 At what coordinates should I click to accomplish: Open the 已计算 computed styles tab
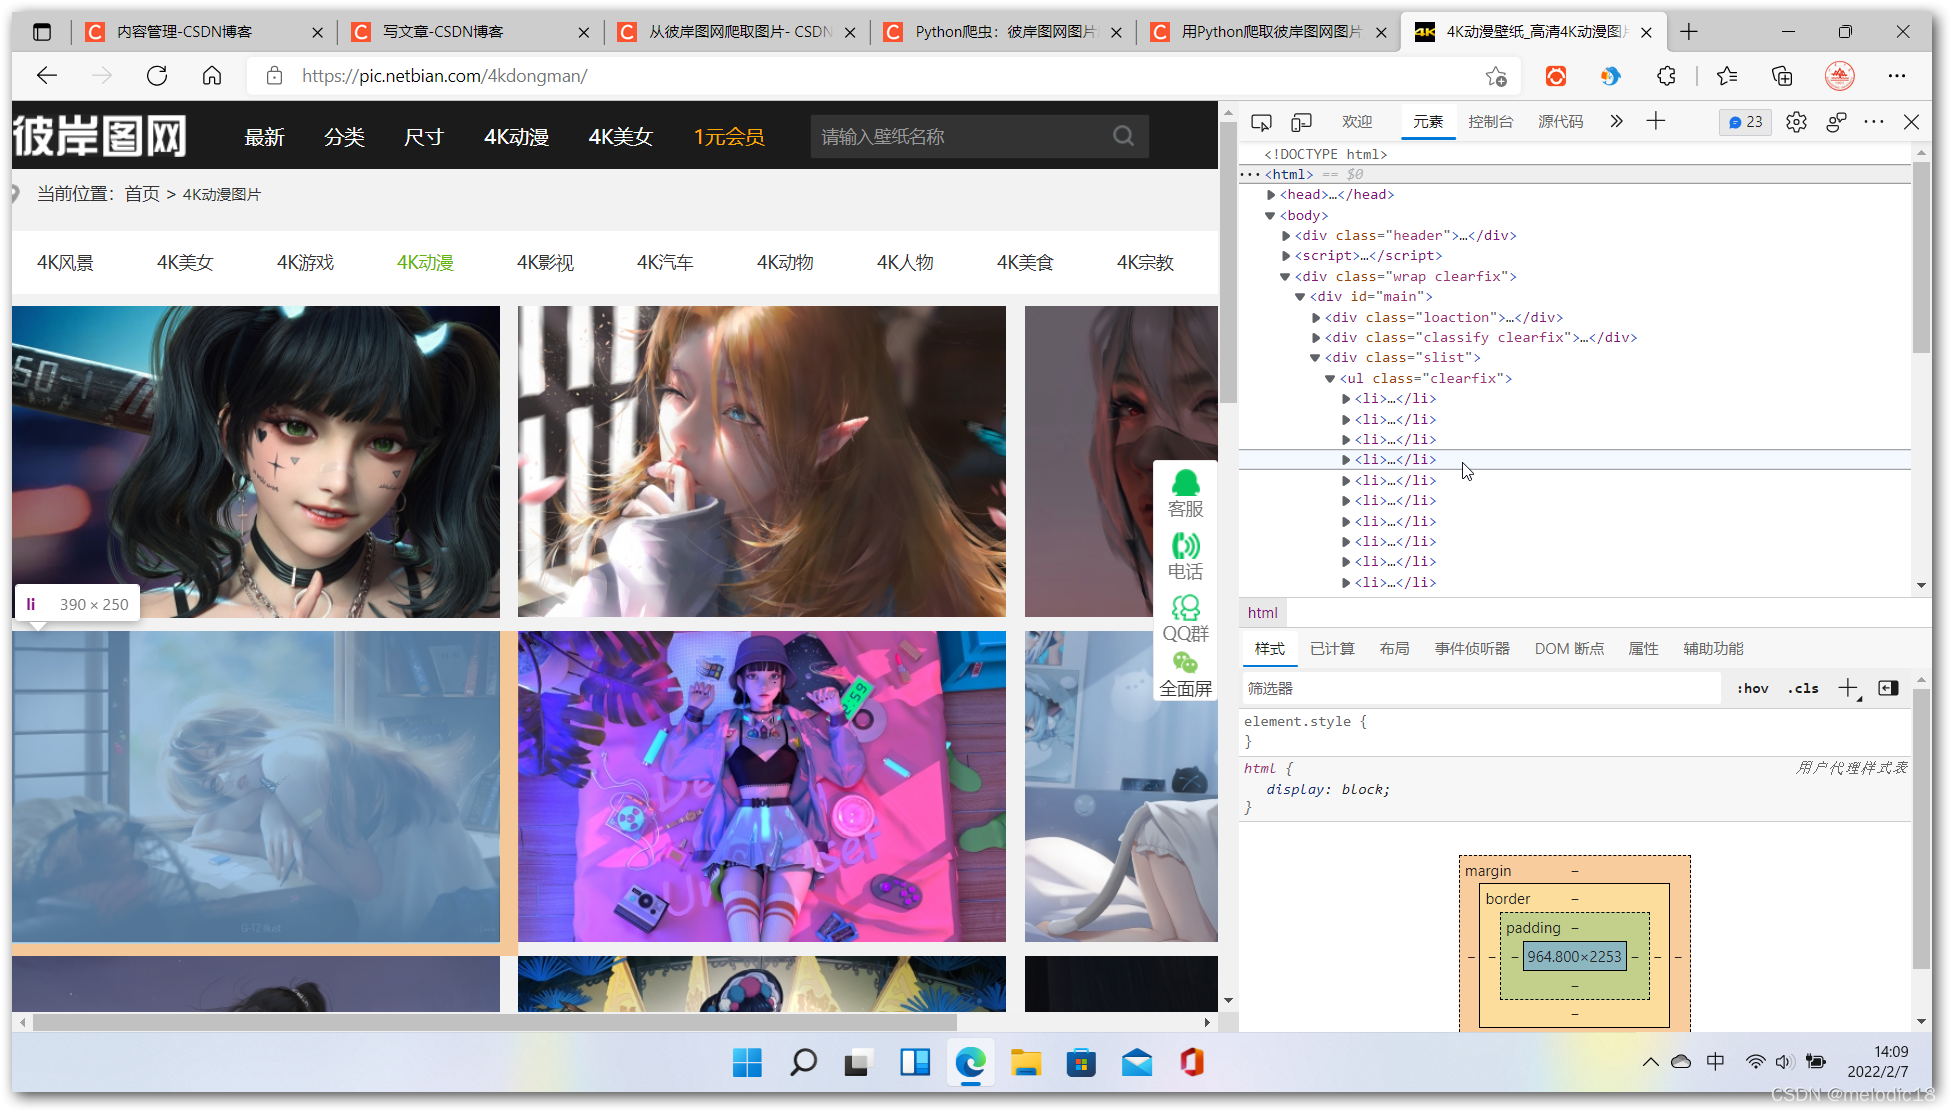1332,649
